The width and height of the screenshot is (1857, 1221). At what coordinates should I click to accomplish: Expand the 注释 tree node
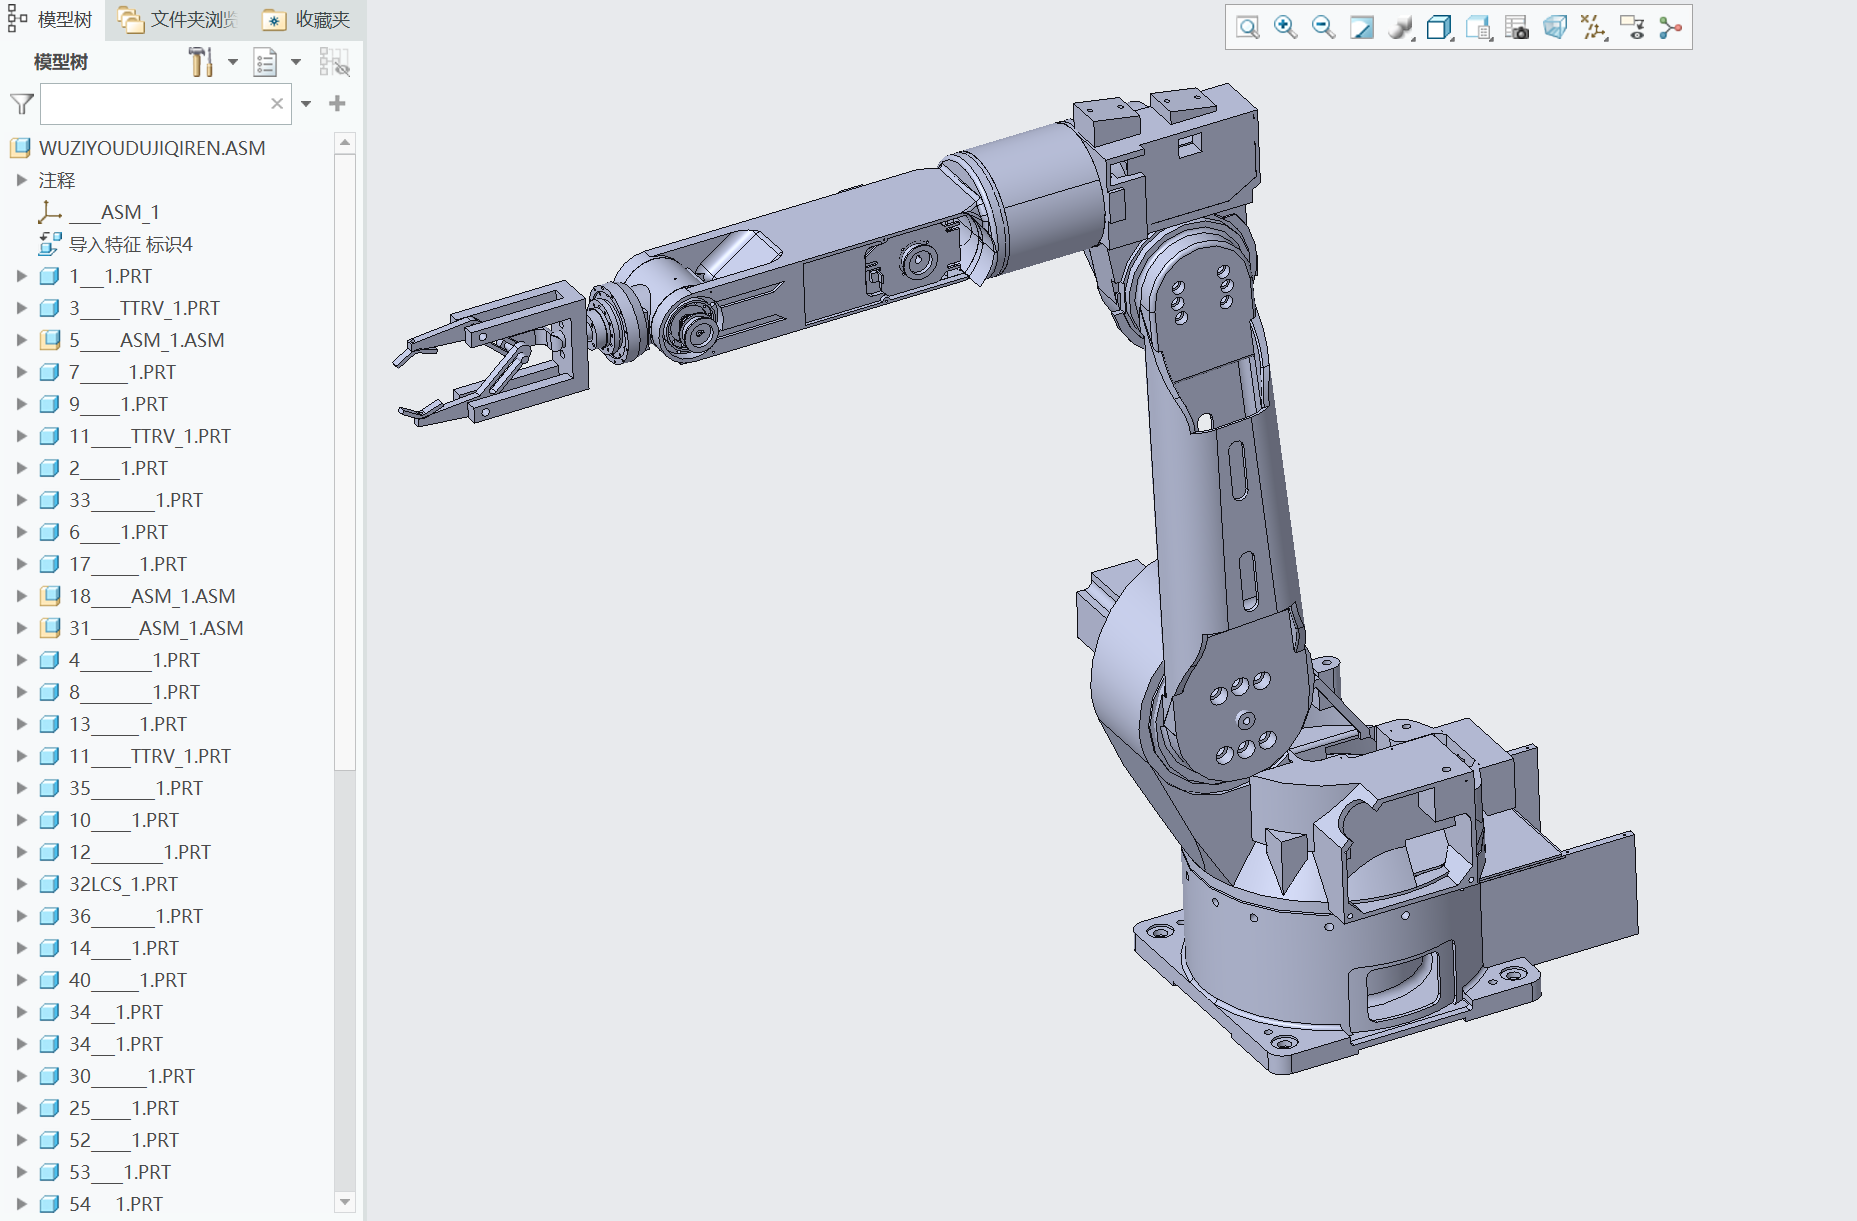coord(21,180)
